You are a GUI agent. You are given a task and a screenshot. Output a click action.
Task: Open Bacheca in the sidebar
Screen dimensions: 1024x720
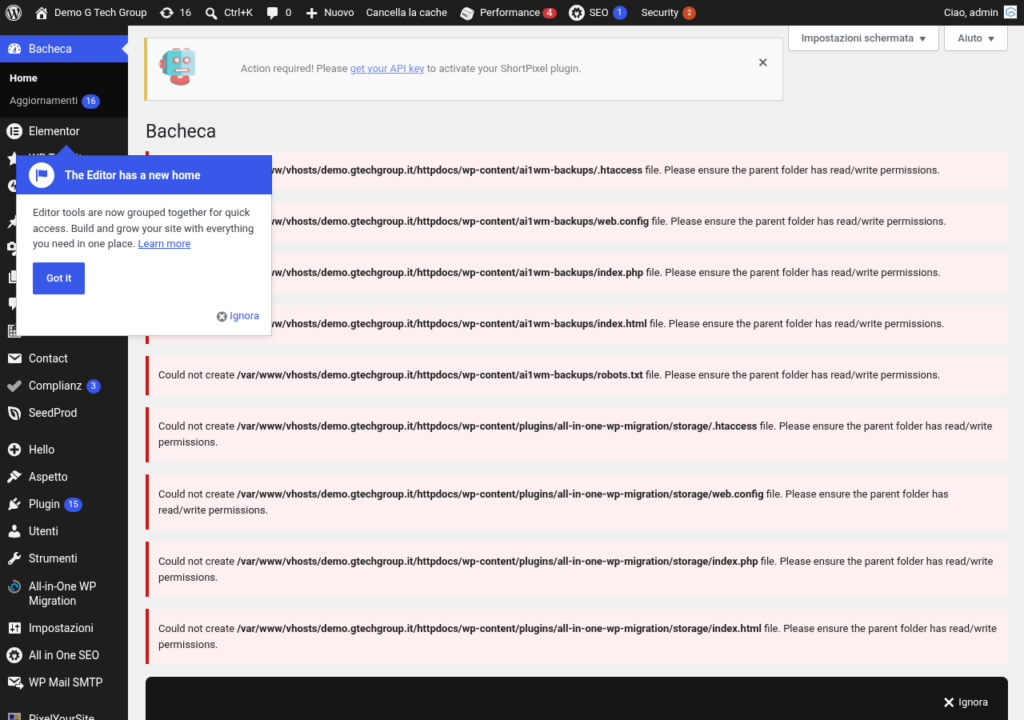pyautogui.click(x=64, y=48)
